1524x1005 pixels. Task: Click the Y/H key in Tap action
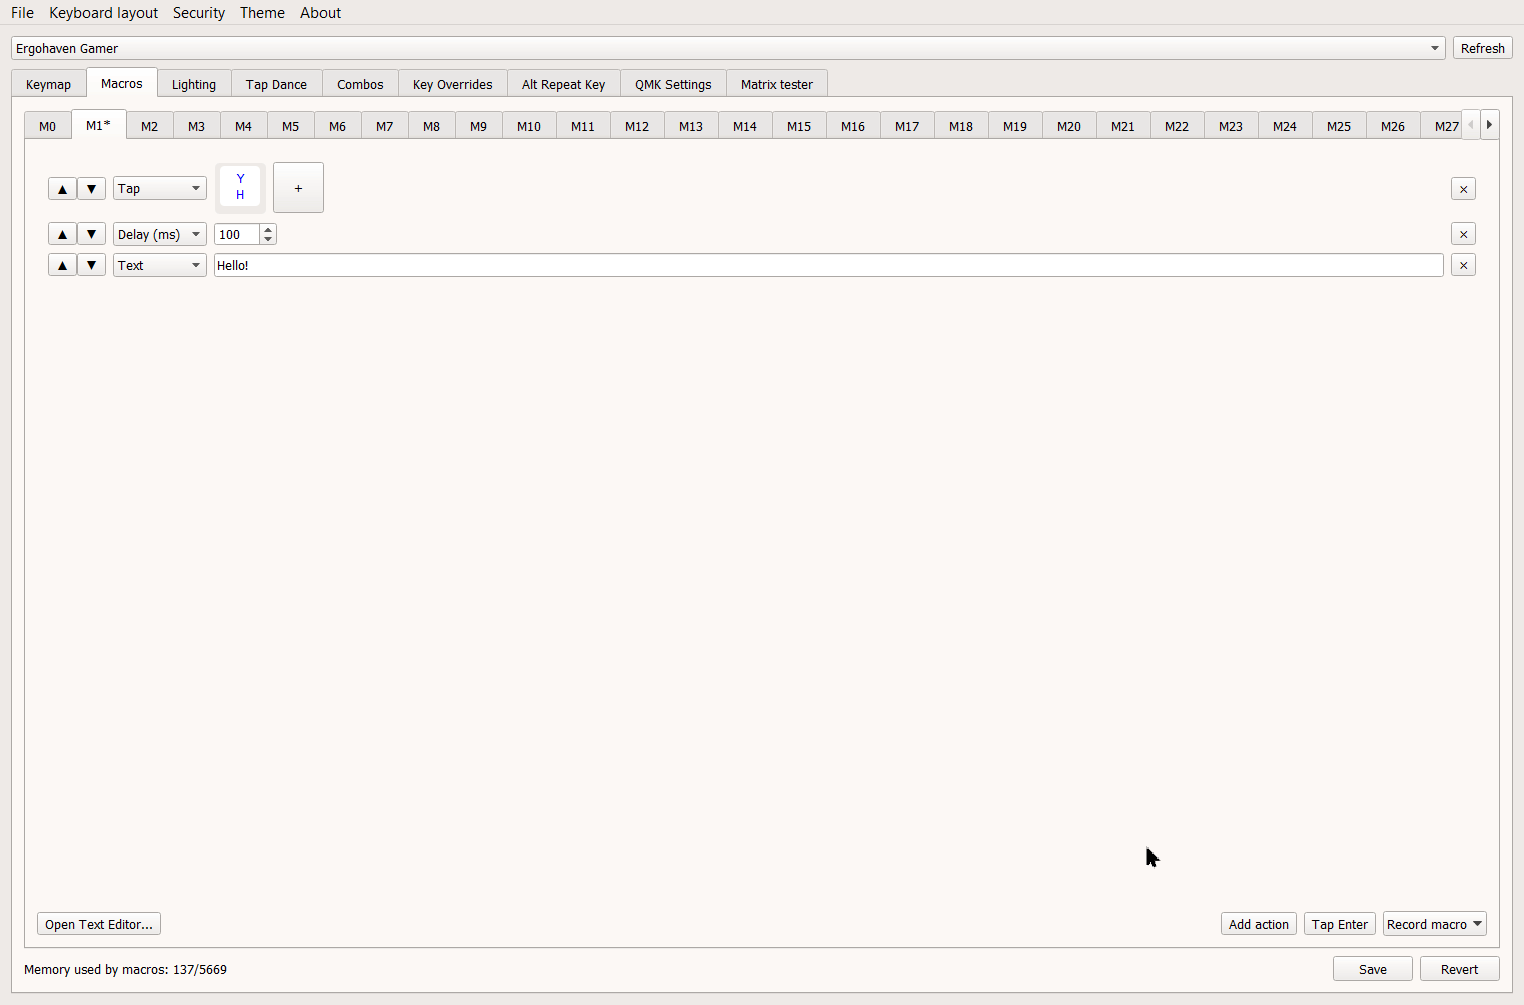point(240,187)
